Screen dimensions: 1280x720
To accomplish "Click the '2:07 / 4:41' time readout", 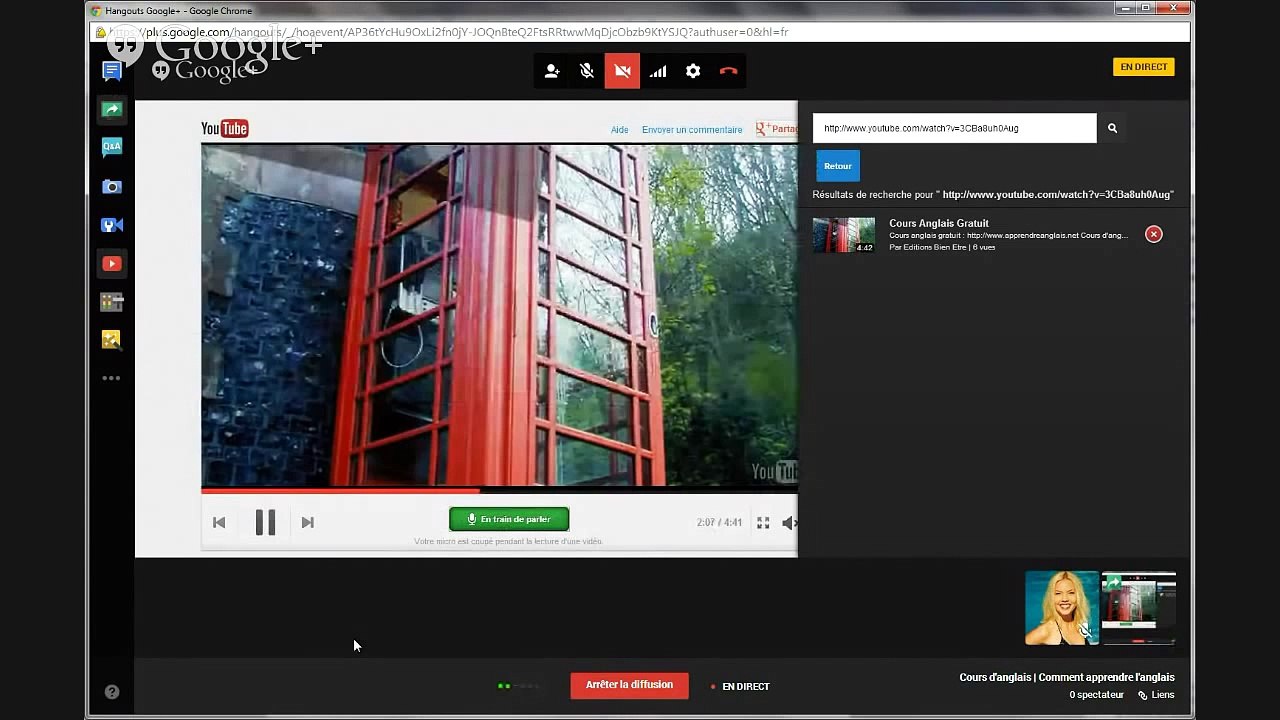I will (x=720, y=523).
